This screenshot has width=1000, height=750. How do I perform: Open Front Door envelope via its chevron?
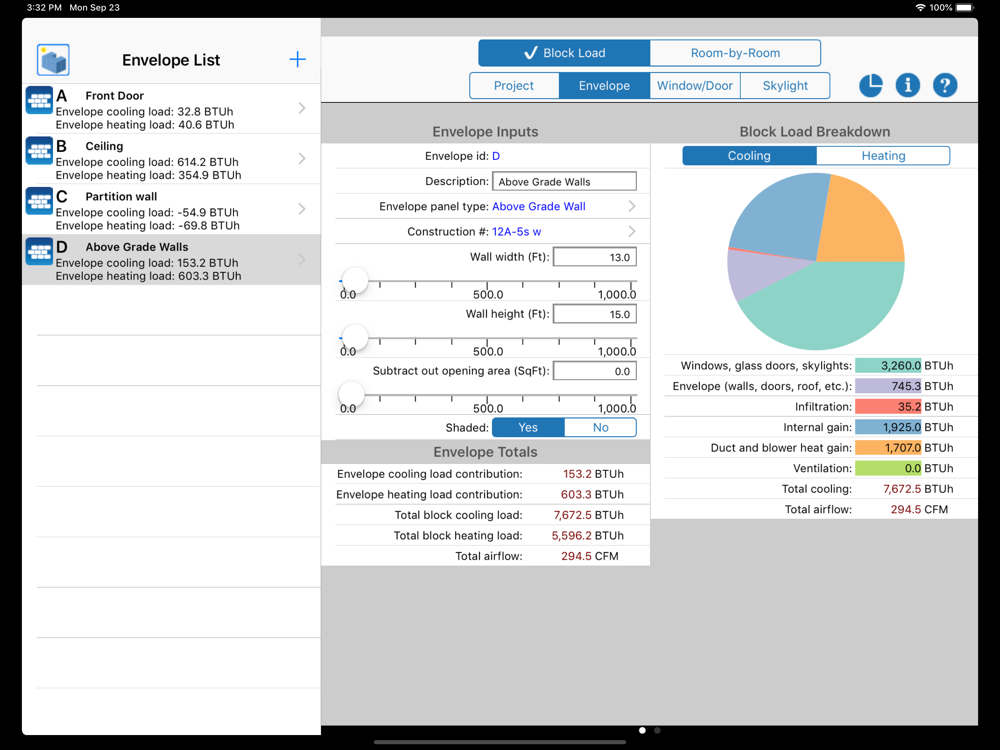pyautogui.click(x=302, y=108)
